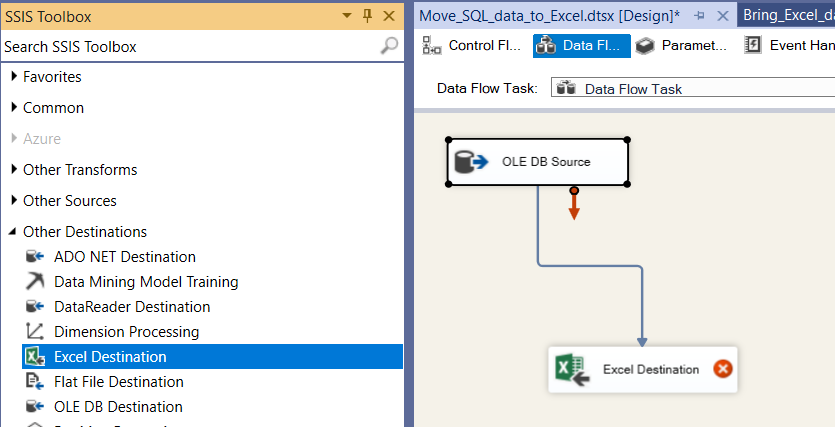
Task: Open the Parameters tab
Action: [x=682, y=45]
